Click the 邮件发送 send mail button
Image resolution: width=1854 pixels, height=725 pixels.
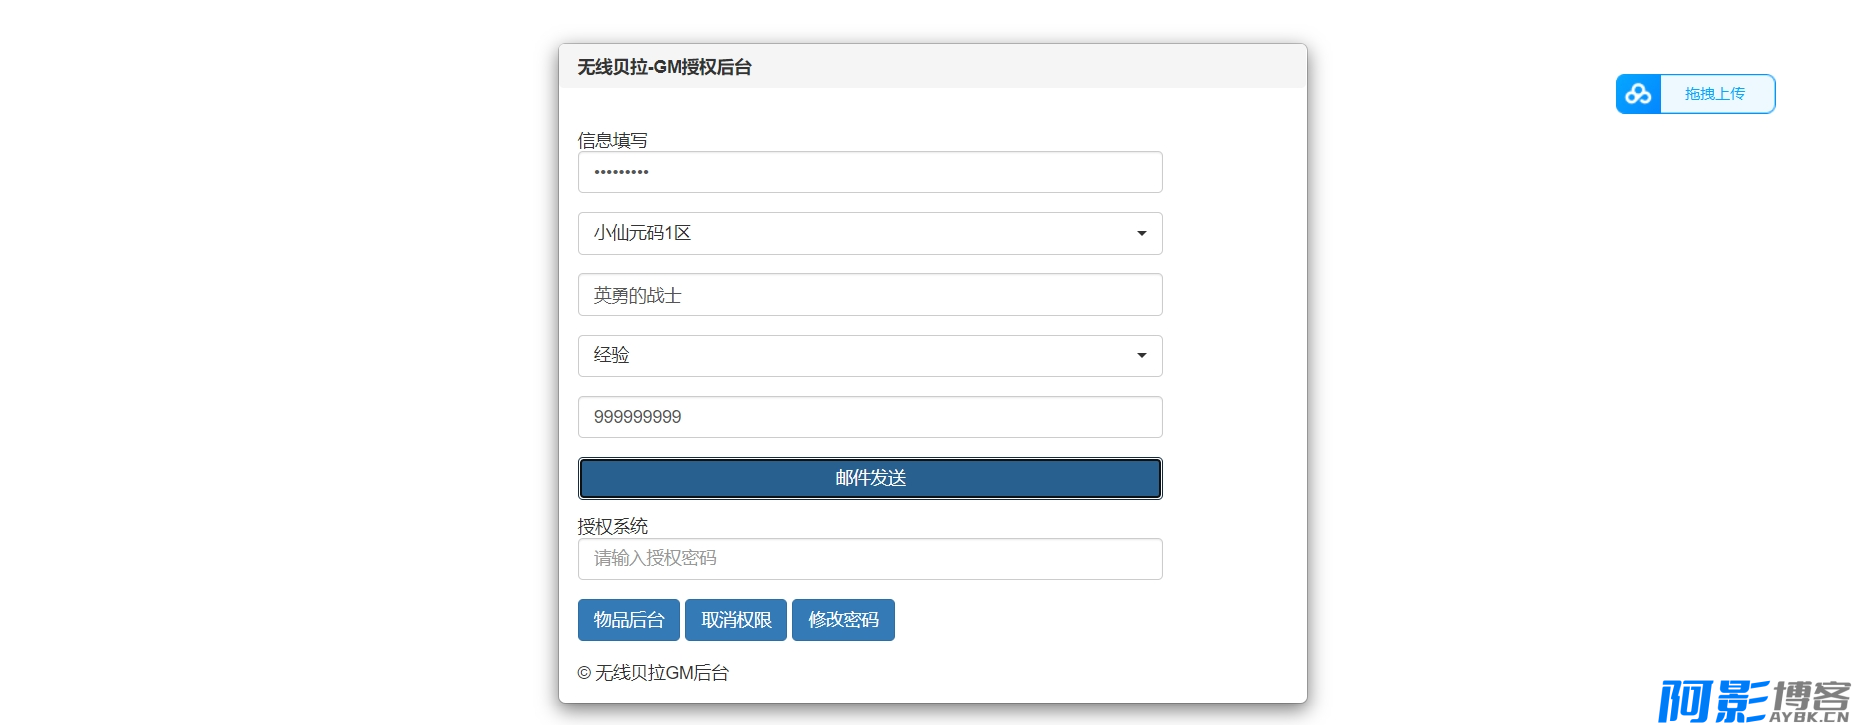click(870, 478)
